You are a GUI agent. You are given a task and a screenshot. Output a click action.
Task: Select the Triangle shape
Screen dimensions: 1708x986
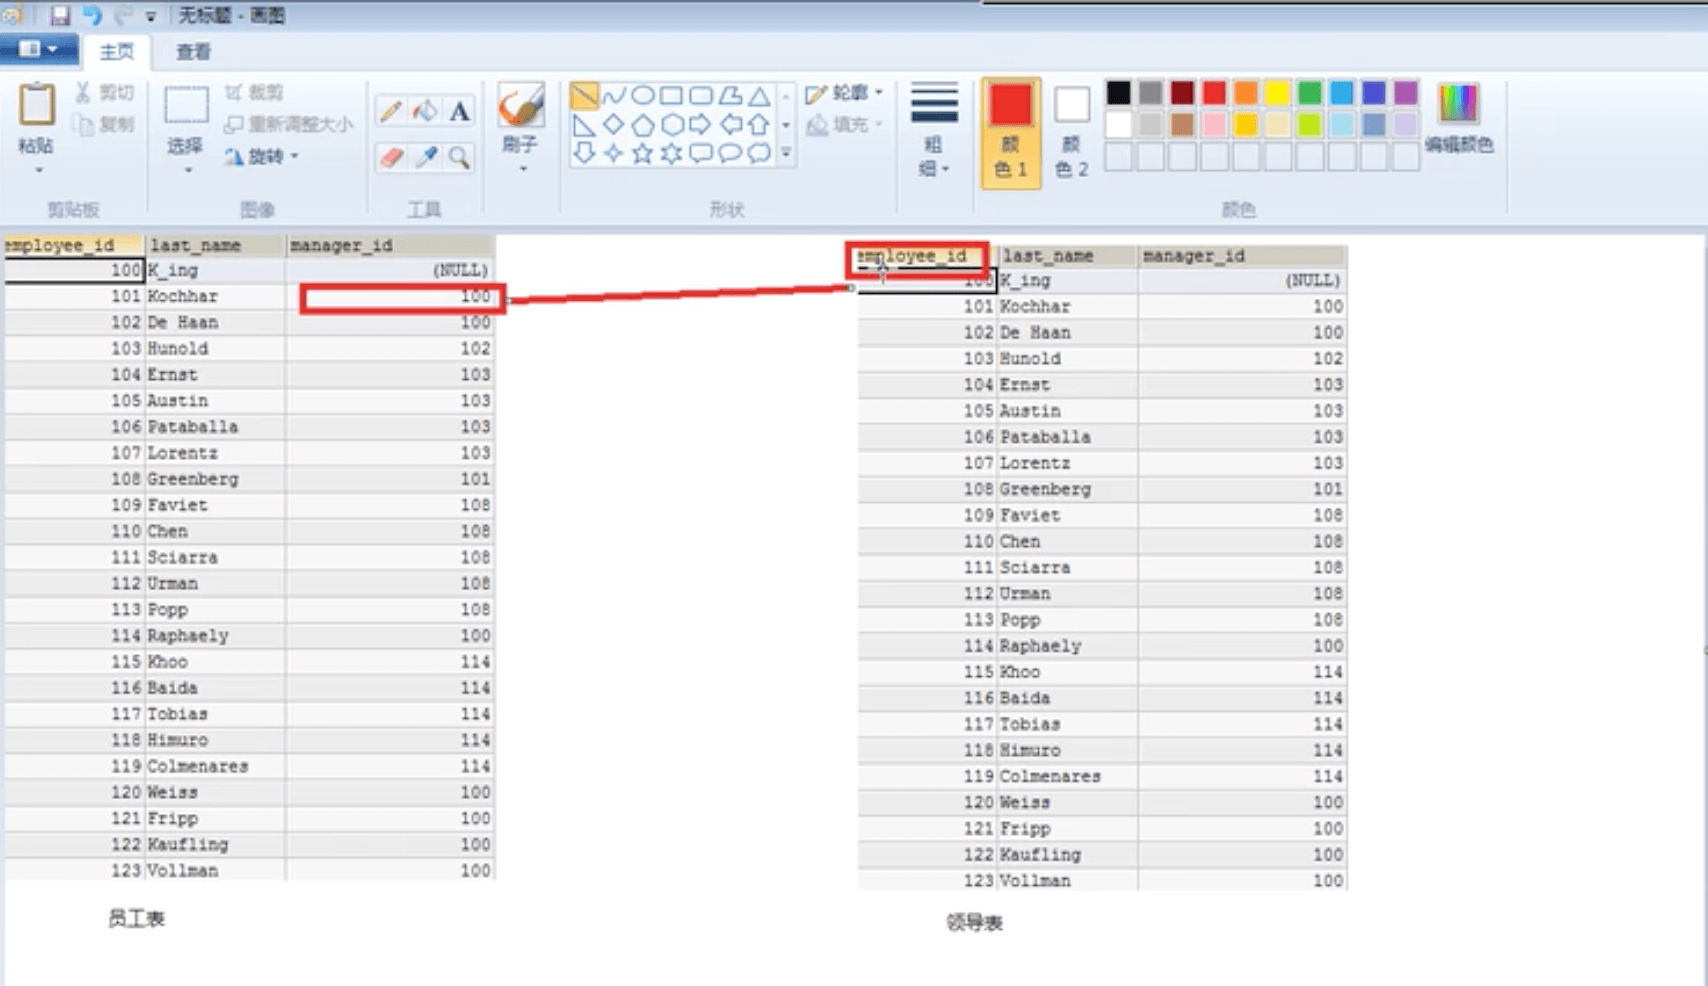coord(760,96)
